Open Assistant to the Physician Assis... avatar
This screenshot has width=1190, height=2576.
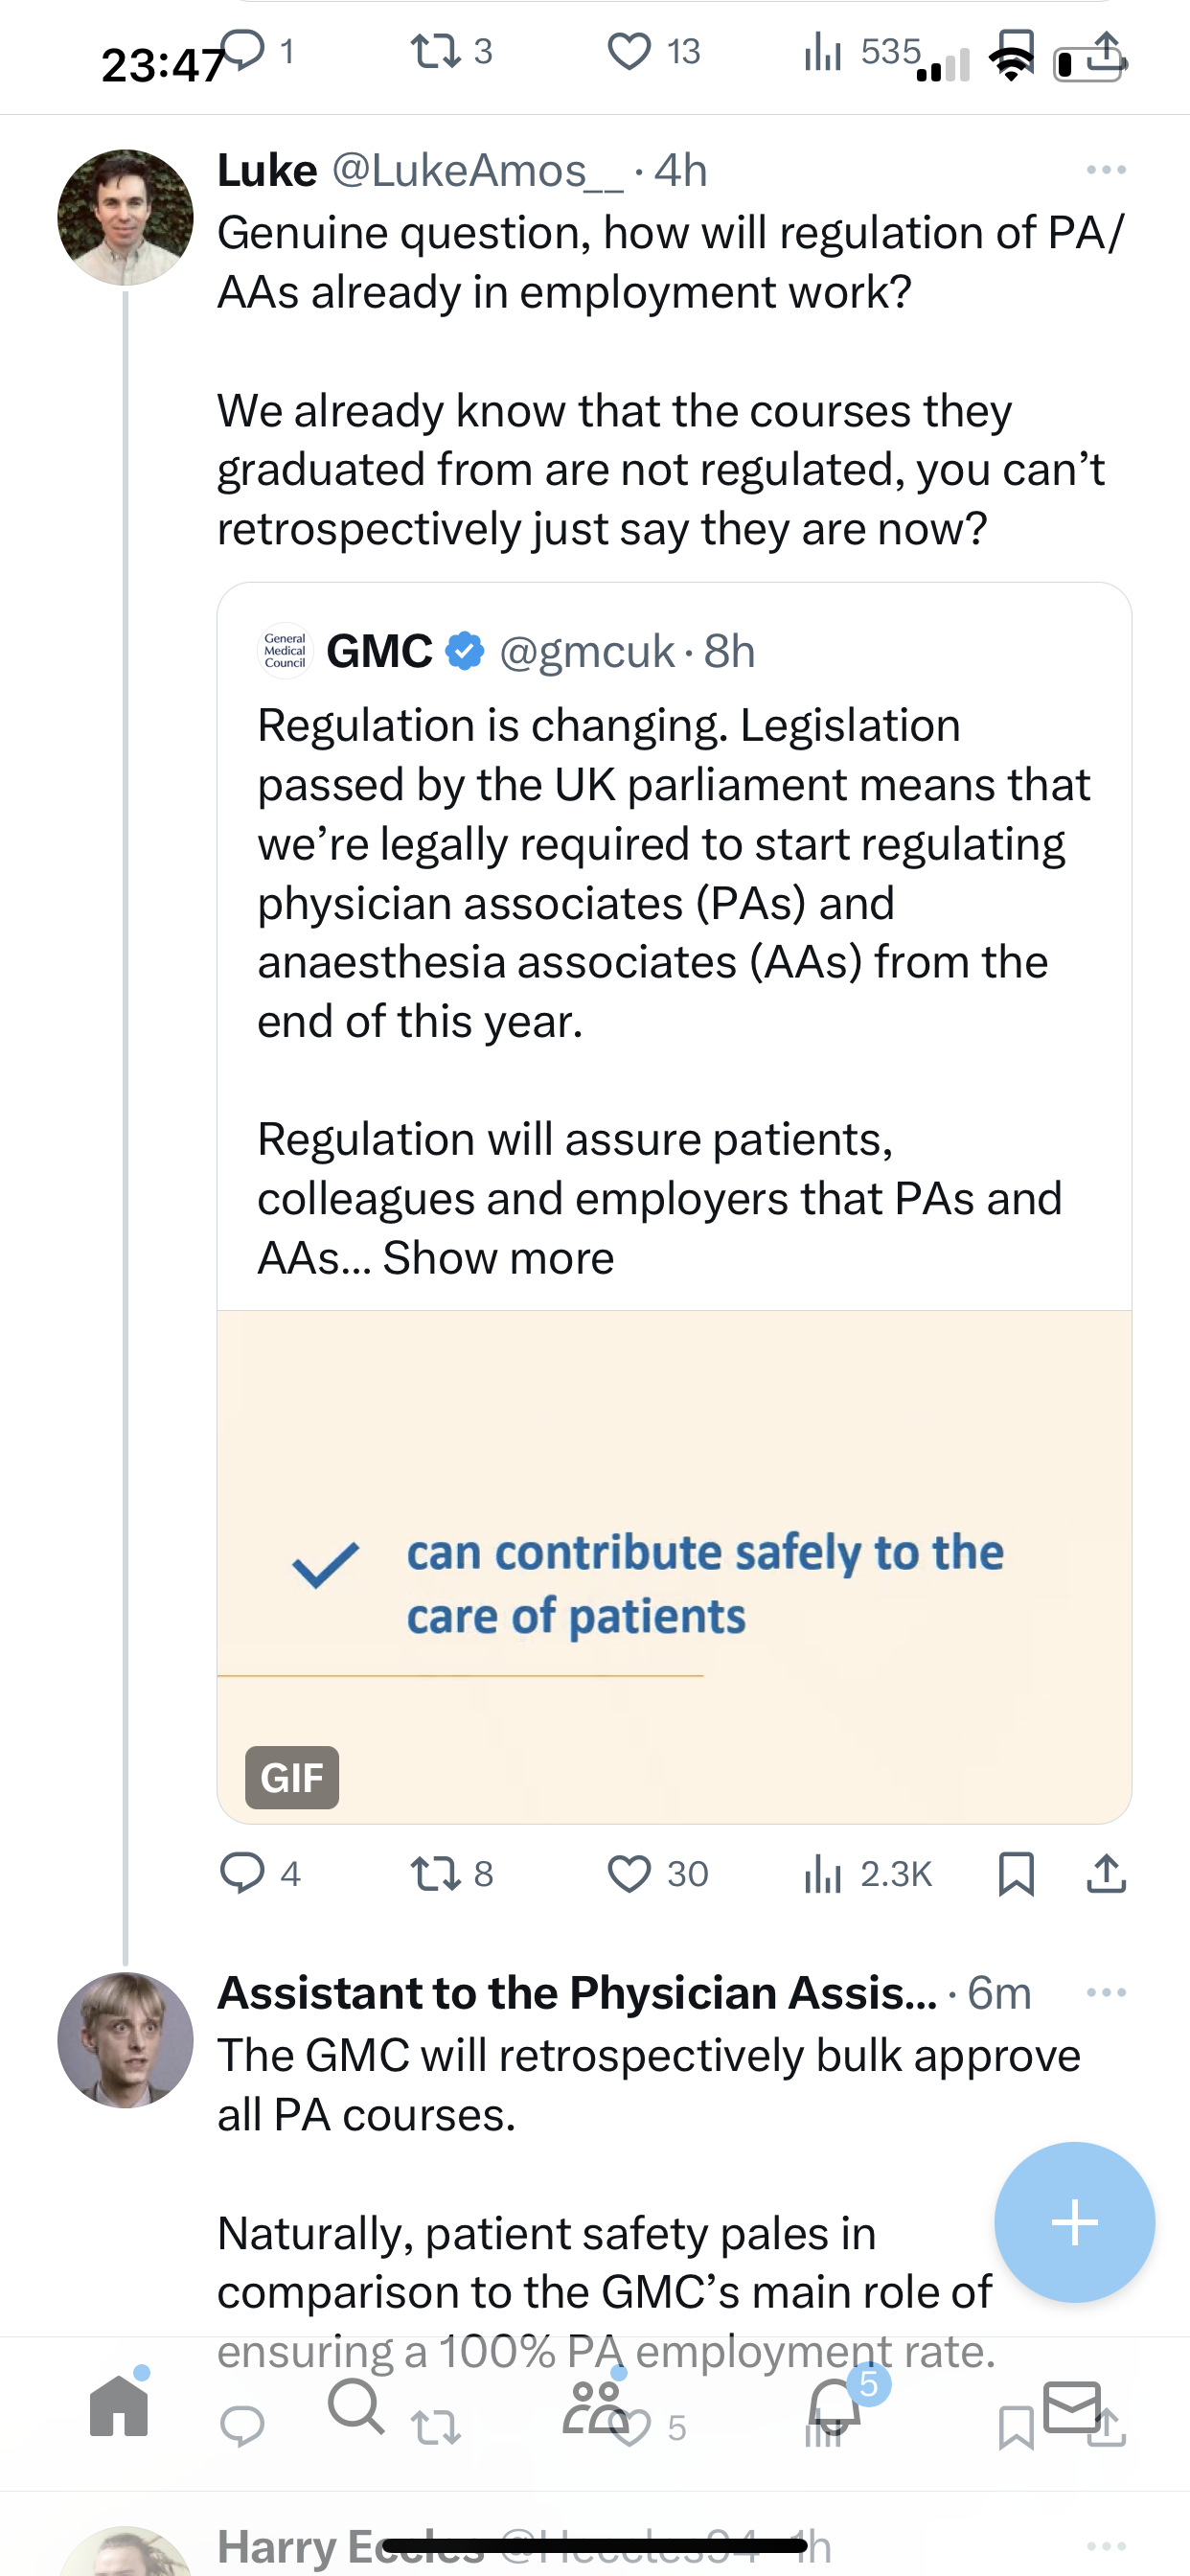click(125, 2040)
